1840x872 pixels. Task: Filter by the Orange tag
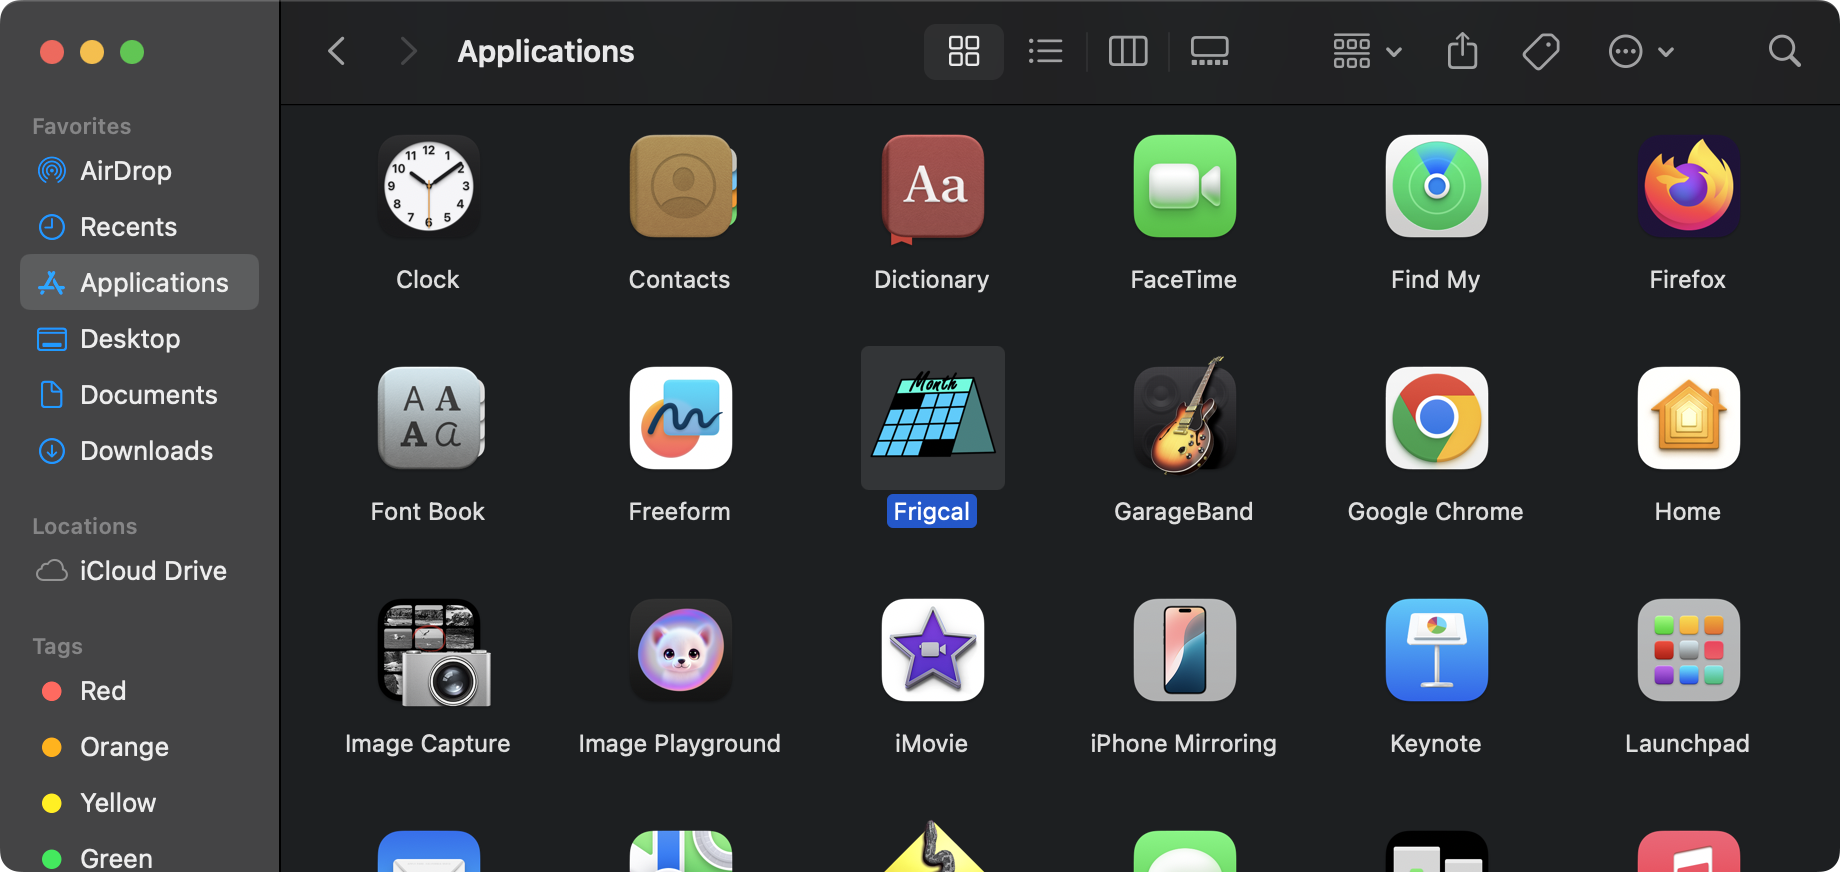click(139, 747)
